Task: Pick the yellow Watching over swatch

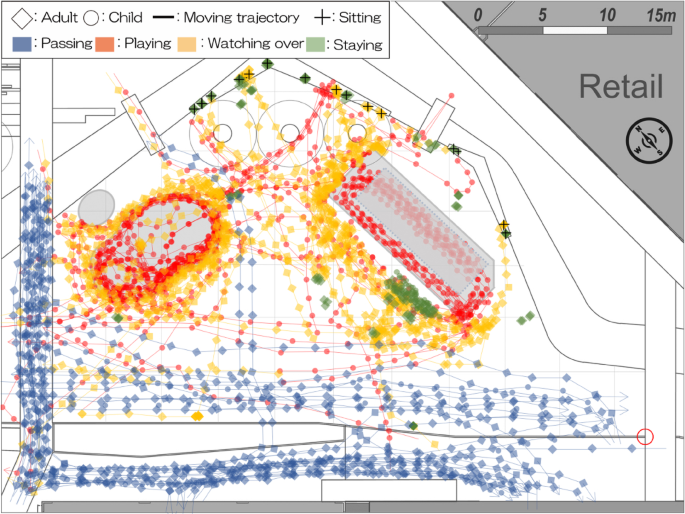Action: tap(187, 43)
